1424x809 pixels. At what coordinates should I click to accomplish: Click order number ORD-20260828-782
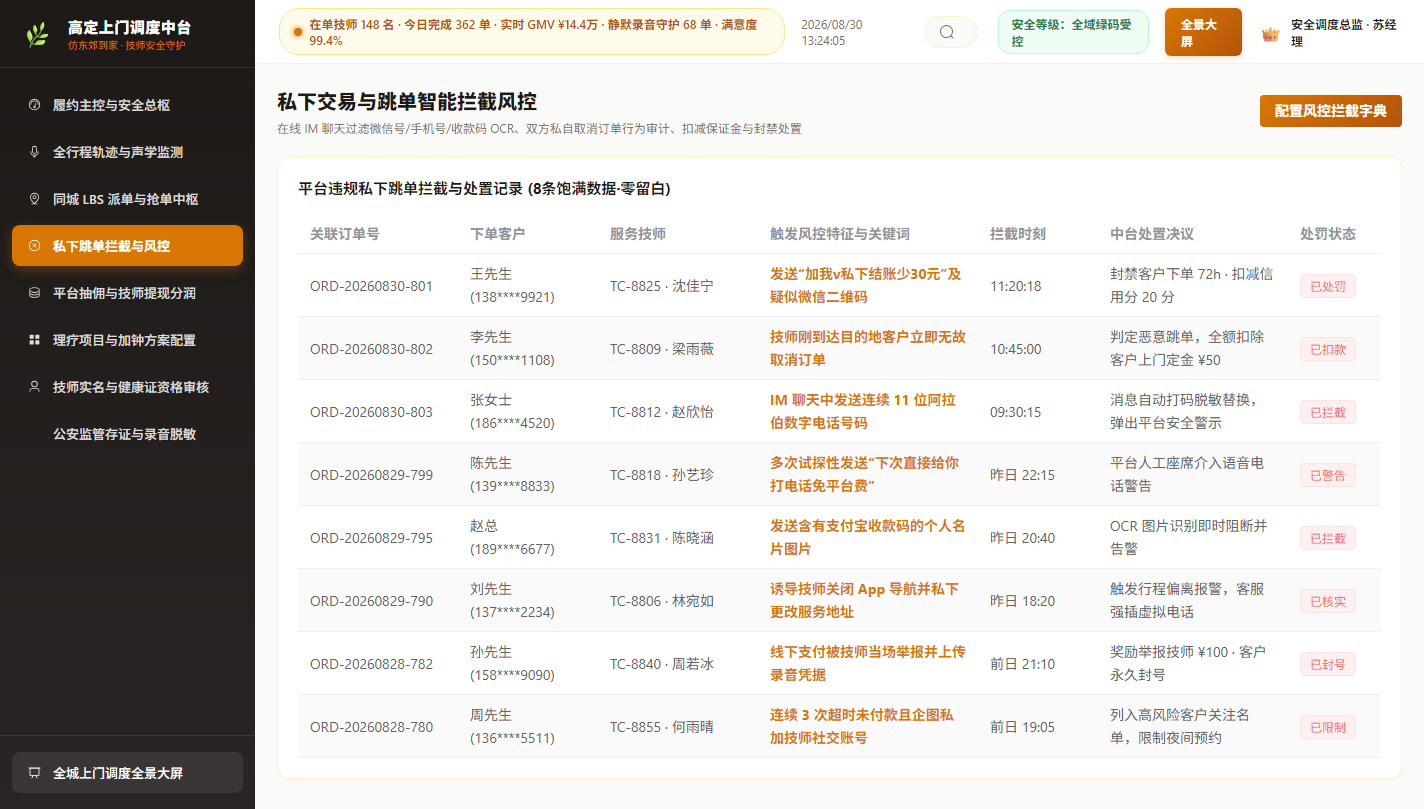click(371, 664)
